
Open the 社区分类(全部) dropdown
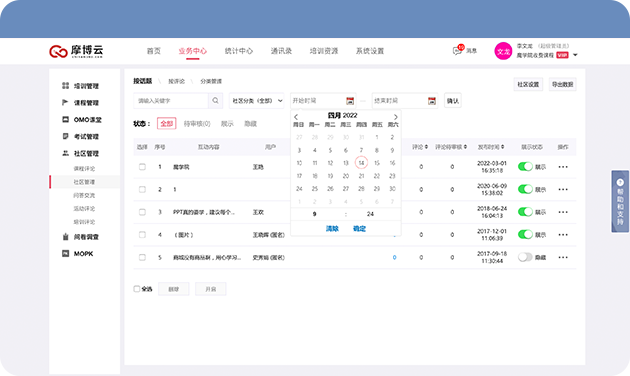(256, 101)
